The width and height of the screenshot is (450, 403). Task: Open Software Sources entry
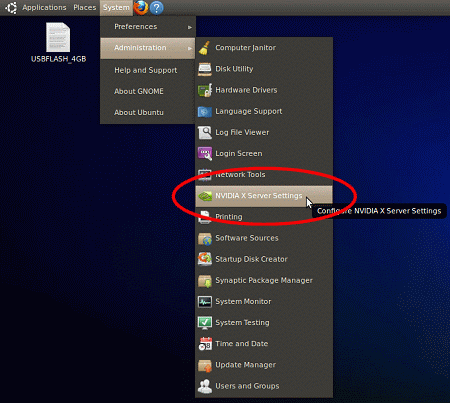click(264, 238)
